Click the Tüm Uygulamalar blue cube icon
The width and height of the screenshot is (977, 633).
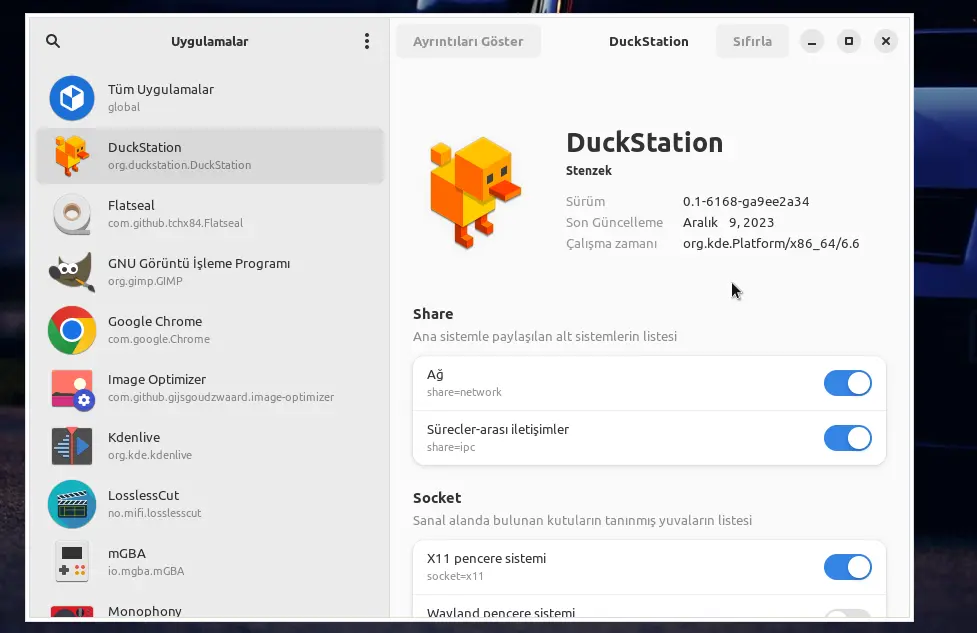coord(72,98)
